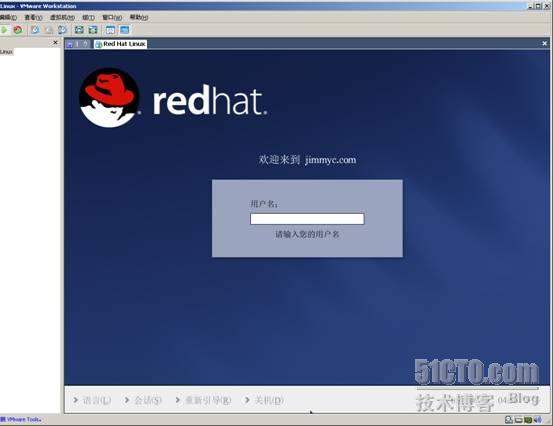Click the 用户名 username input field
Viewport: 553px width, 426px height.
(x=307, y=219)
